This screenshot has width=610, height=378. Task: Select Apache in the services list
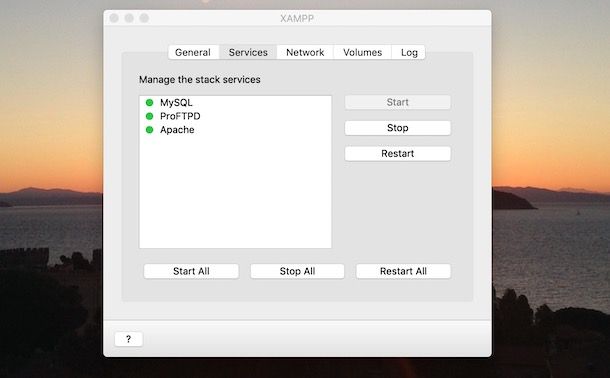click(x=235, y=130)
